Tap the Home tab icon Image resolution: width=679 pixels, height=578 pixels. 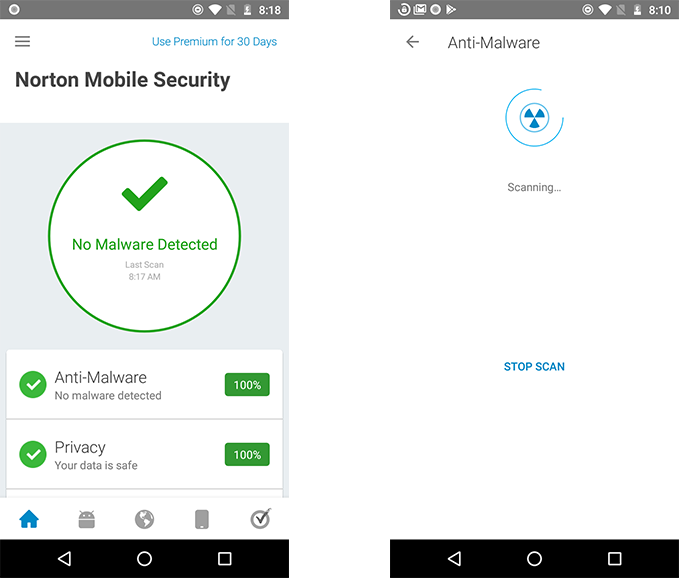tap(29, 519)
